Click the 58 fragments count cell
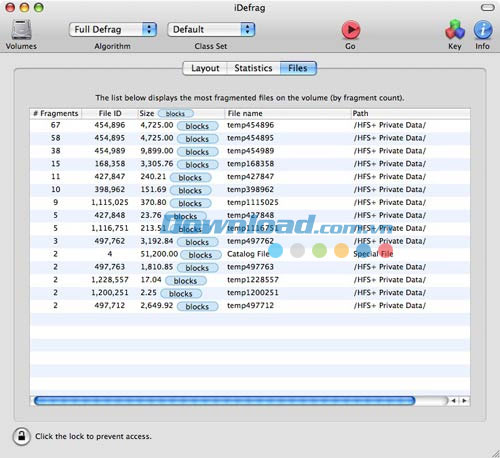 pos(56,138)
